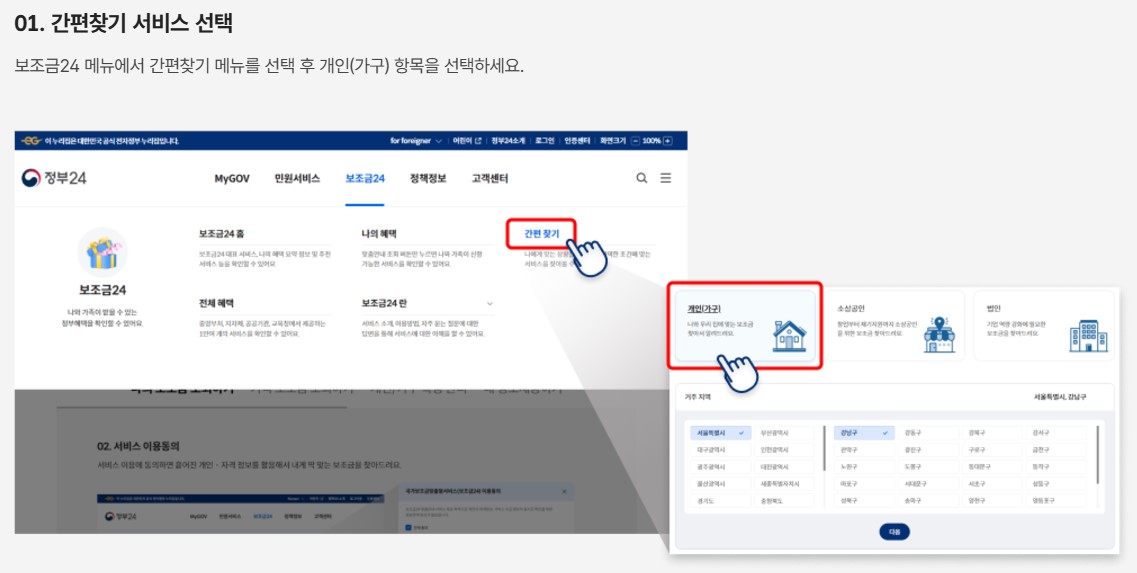Click the 보조금24 gift box icon
This screenshot has height=573, width=1137.
click(x=102, y=252)
